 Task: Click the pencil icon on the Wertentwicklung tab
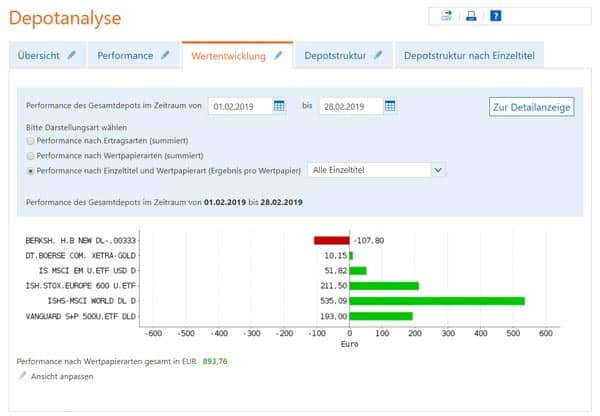tap(278, 55)
